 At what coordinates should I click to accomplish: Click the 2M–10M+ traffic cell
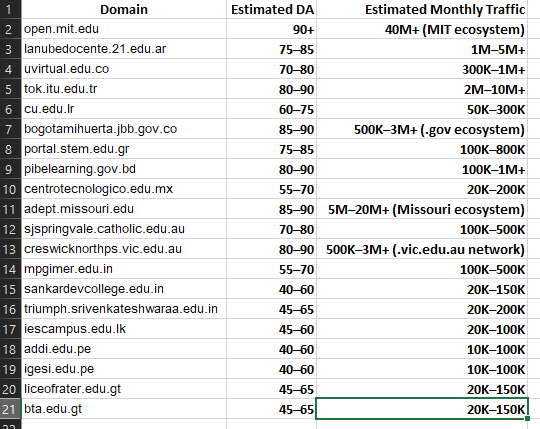coord(422,89)
